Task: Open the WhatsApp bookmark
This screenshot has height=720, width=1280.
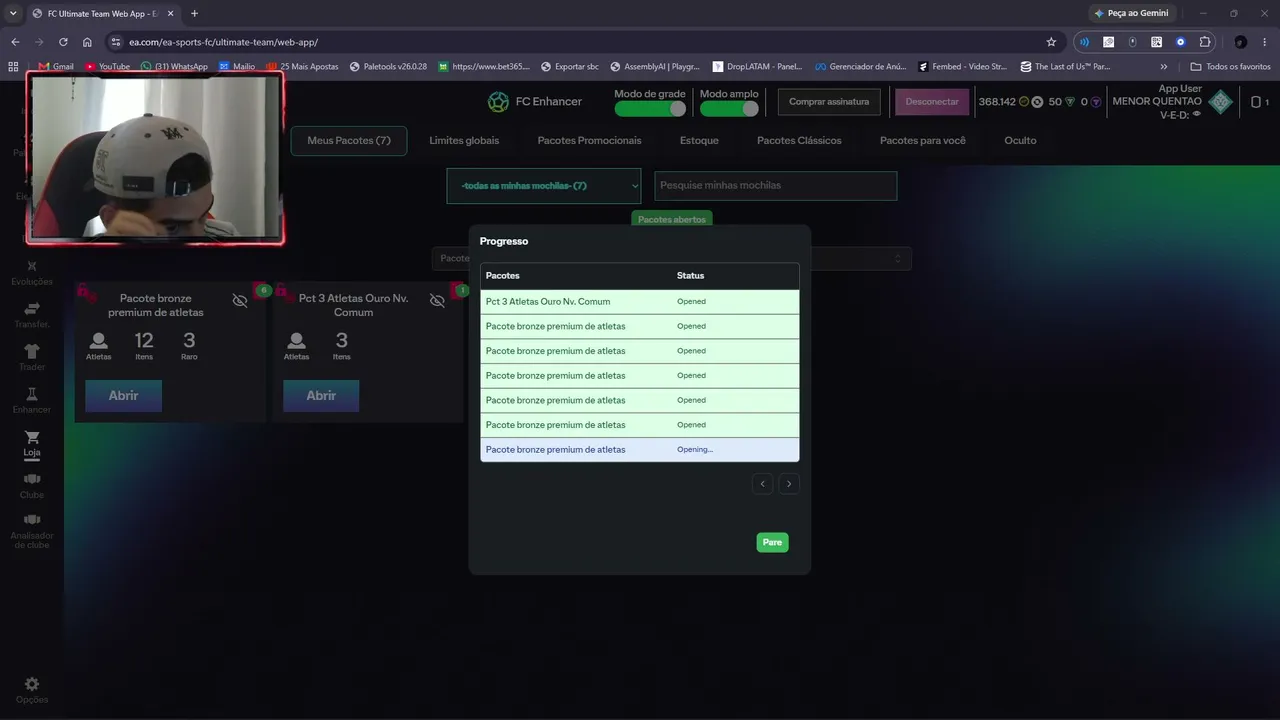Action: 174,67
